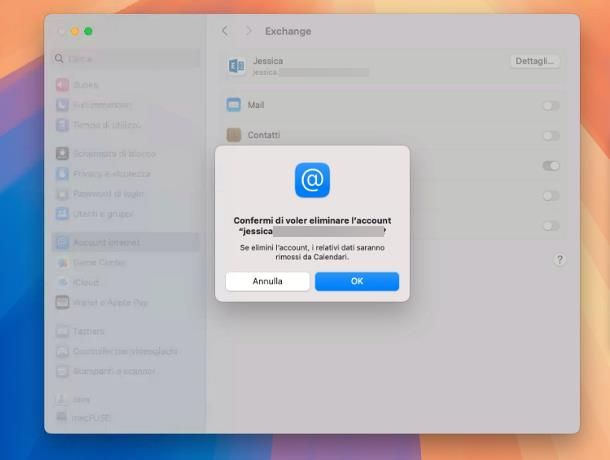Cancel the deletion by clicking Annulla
This screenshot has height=460, width=610.
point(268,281)
